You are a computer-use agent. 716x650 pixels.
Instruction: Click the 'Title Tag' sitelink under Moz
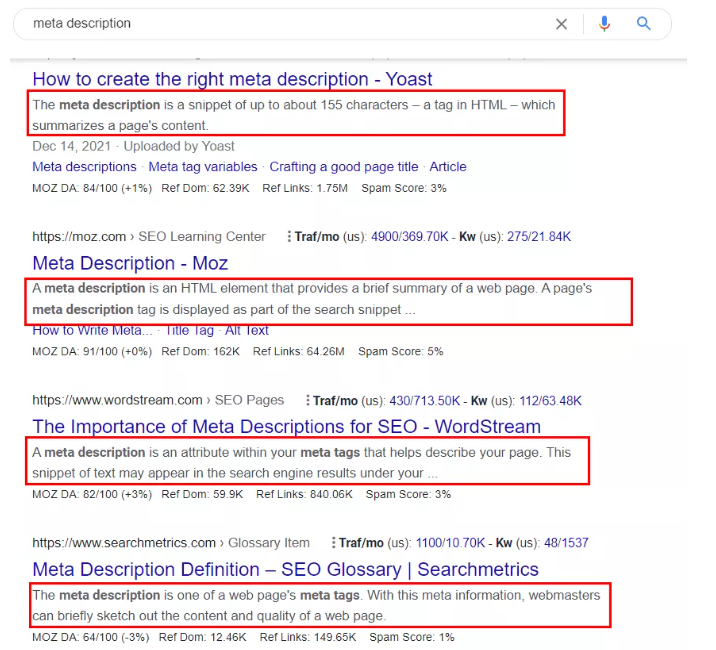(189, 330)
